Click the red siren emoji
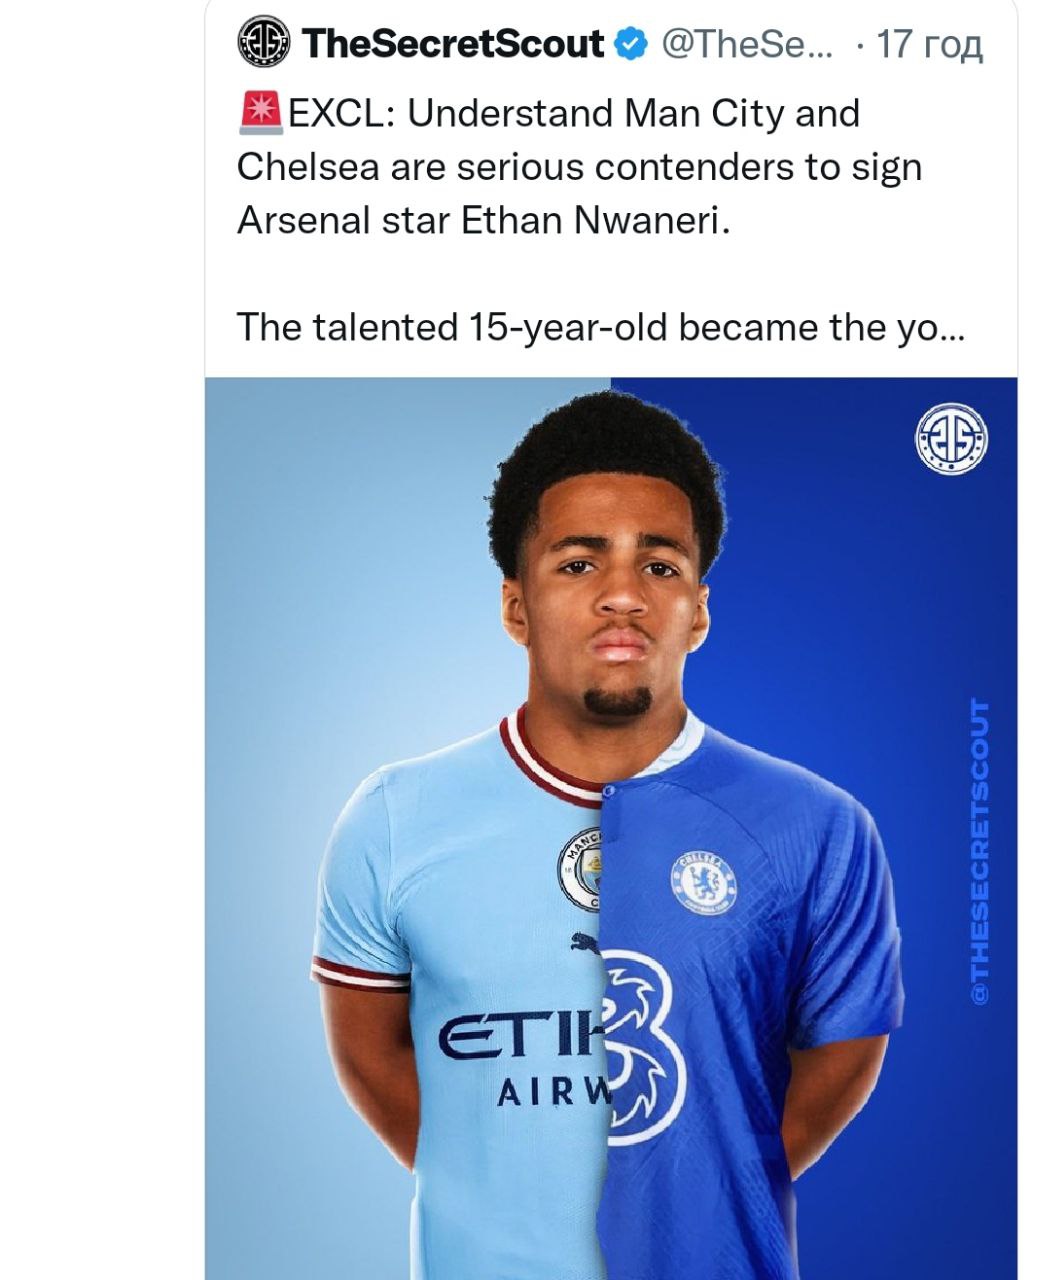1050x1280 pixels. 260,112
